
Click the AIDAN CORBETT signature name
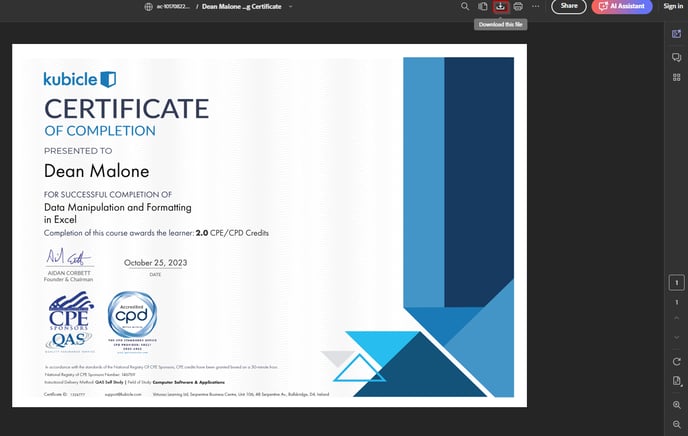(x=69, y=273)
